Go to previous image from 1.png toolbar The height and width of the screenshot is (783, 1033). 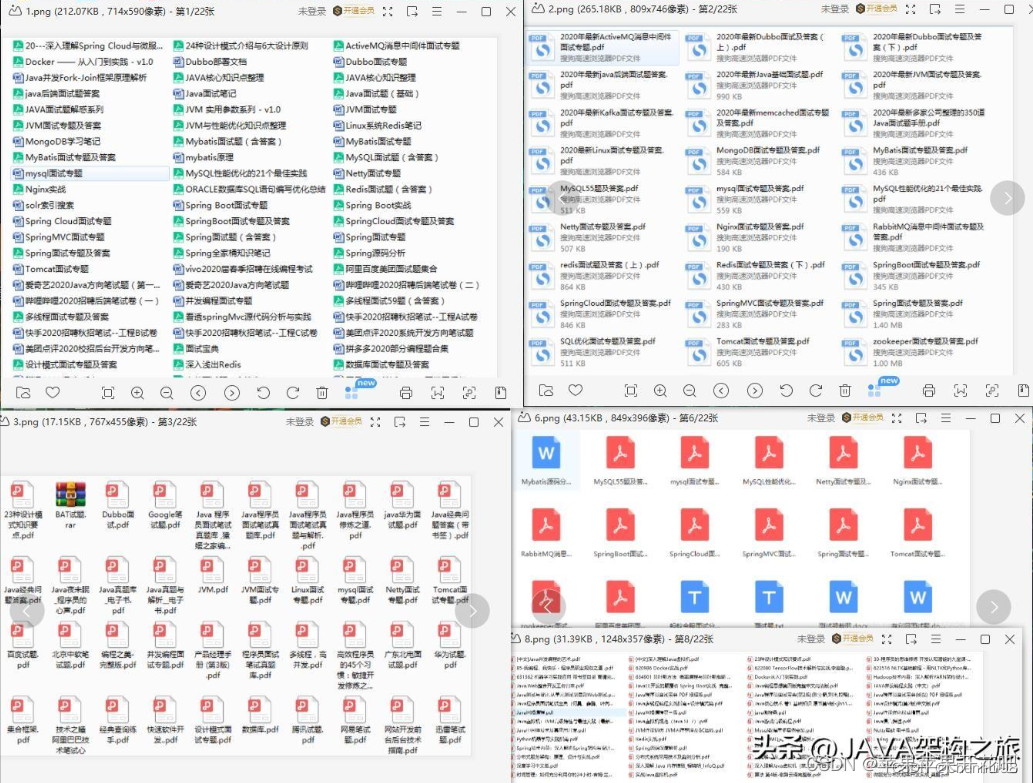198,393
